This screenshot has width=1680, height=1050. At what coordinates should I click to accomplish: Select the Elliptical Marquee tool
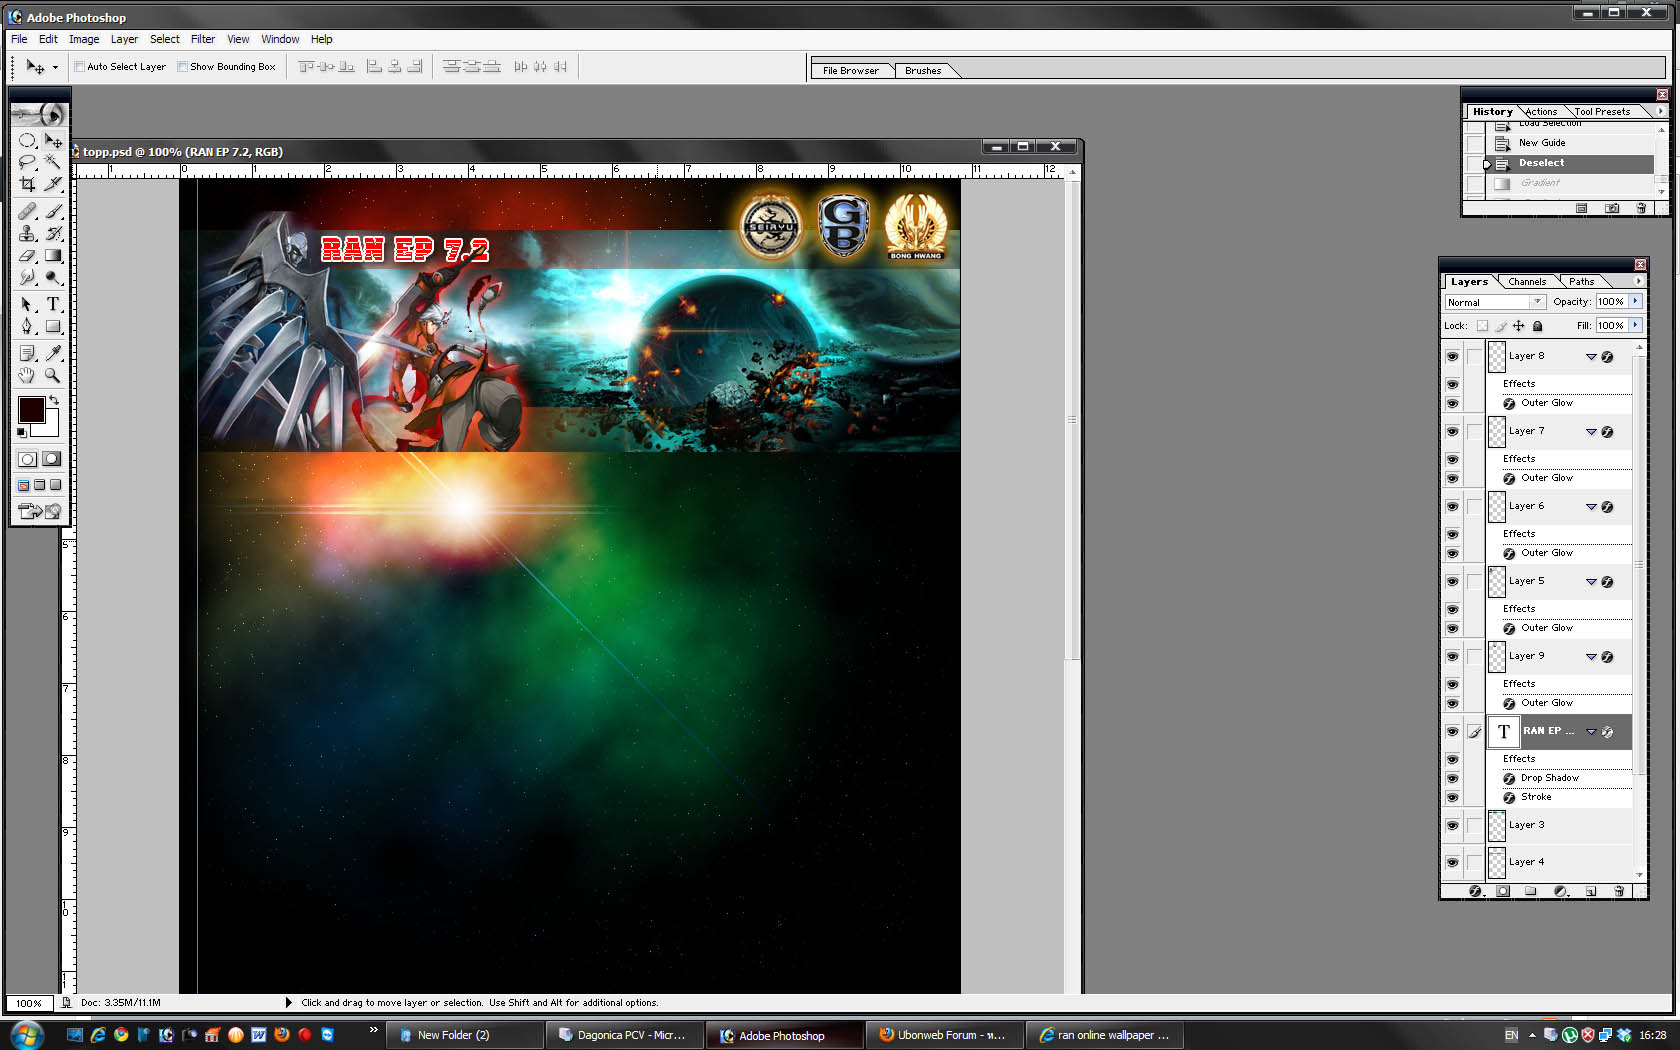28,141
